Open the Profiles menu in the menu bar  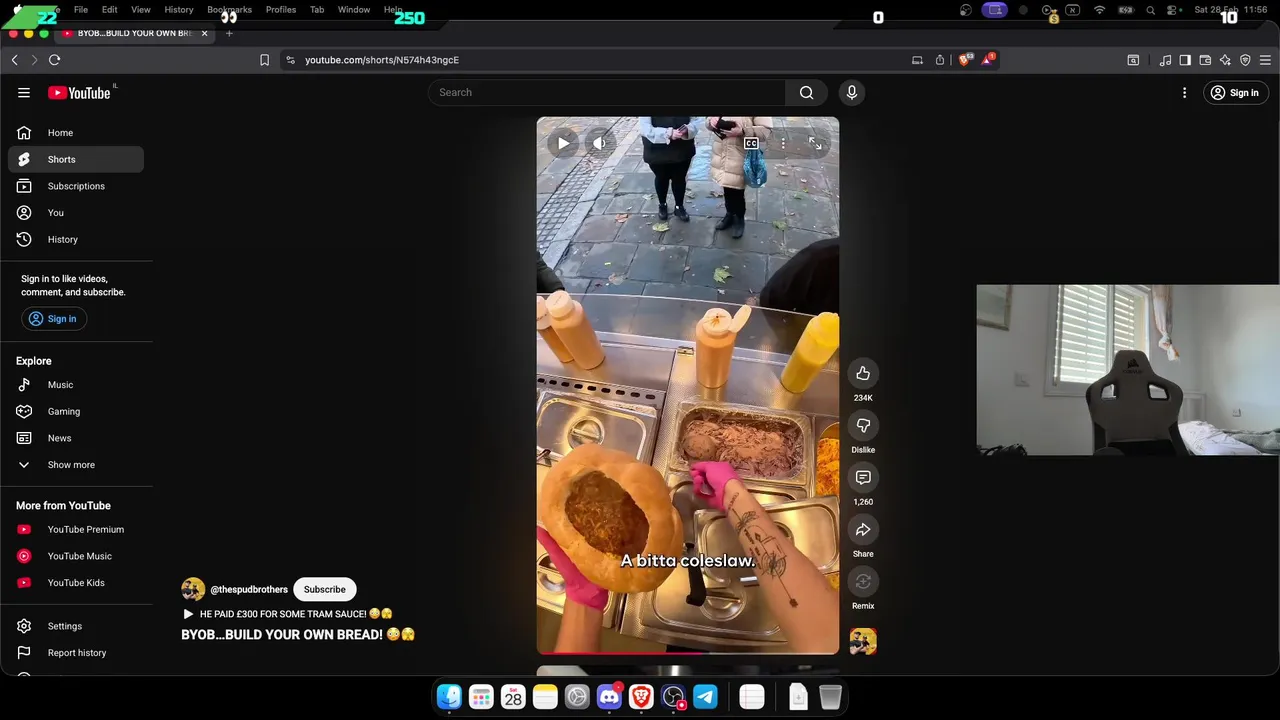pos(281,10)
